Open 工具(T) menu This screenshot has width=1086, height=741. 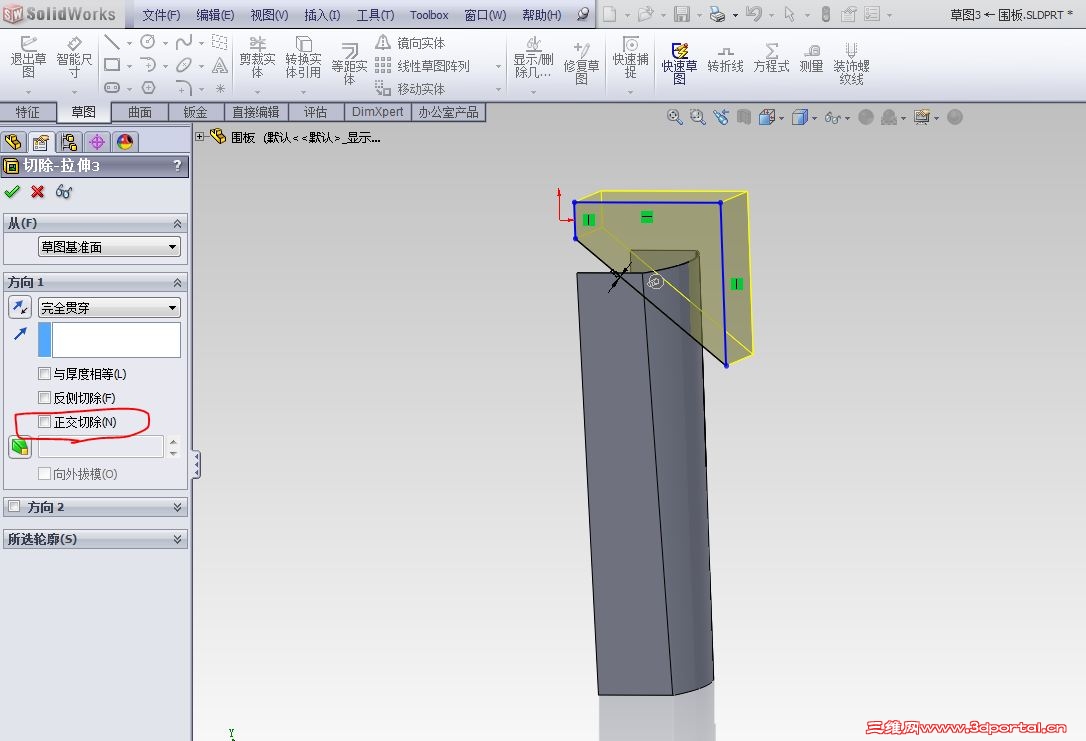point(375,15)
